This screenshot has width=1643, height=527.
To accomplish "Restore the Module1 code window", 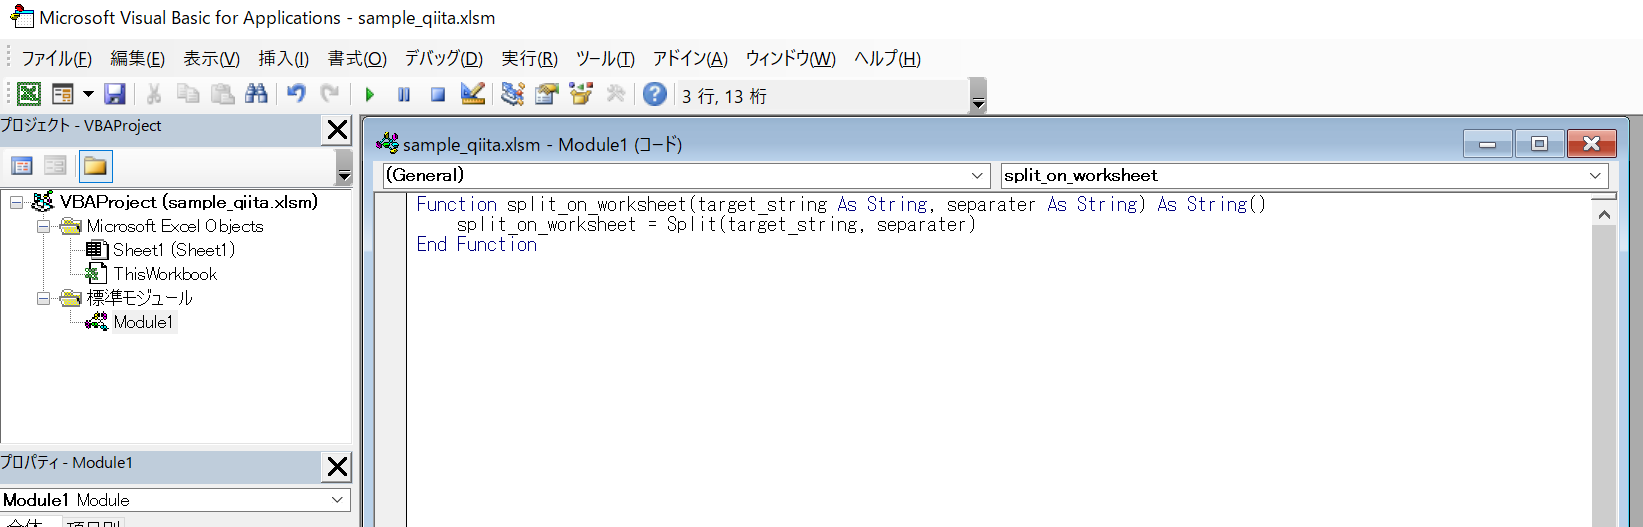I will coord(1539,144).
